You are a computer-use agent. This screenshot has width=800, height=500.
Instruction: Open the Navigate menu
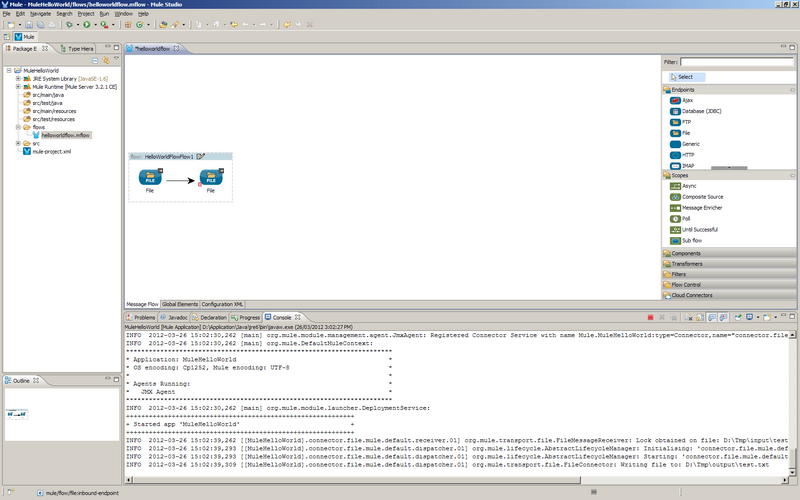tap(40, 14)
